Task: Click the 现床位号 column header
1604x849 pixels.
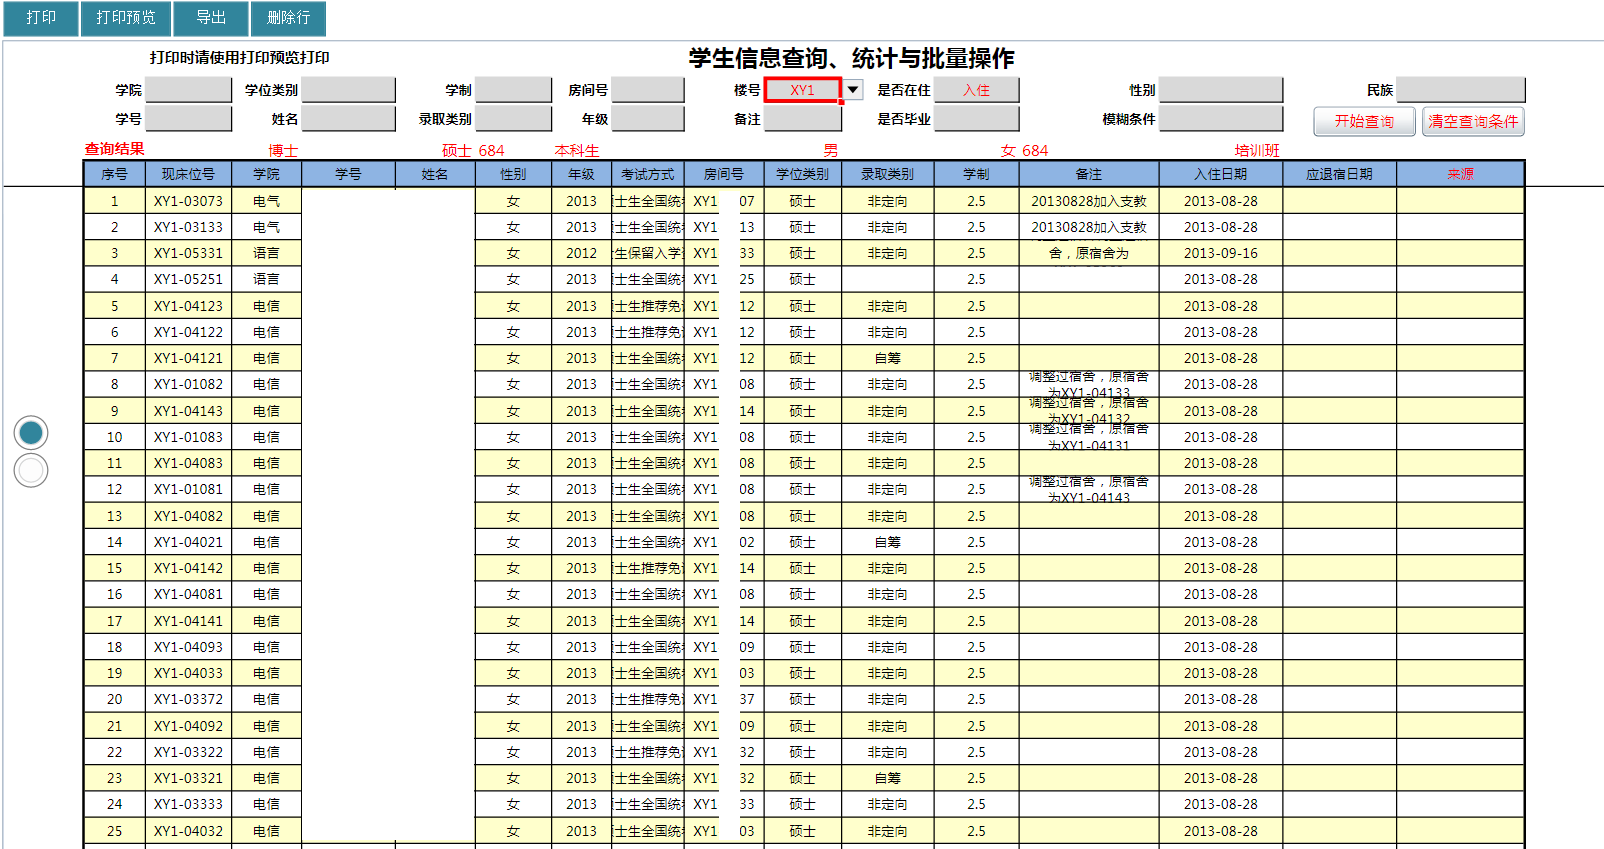Action: [x=188, y=174]
